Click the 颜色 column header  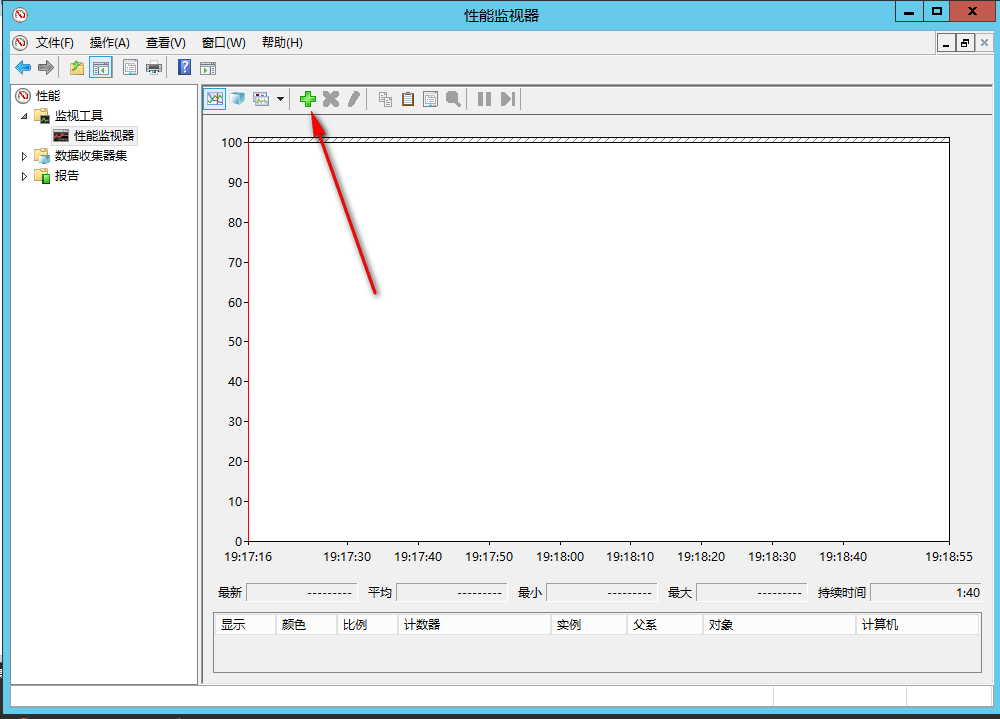[305, 625]
